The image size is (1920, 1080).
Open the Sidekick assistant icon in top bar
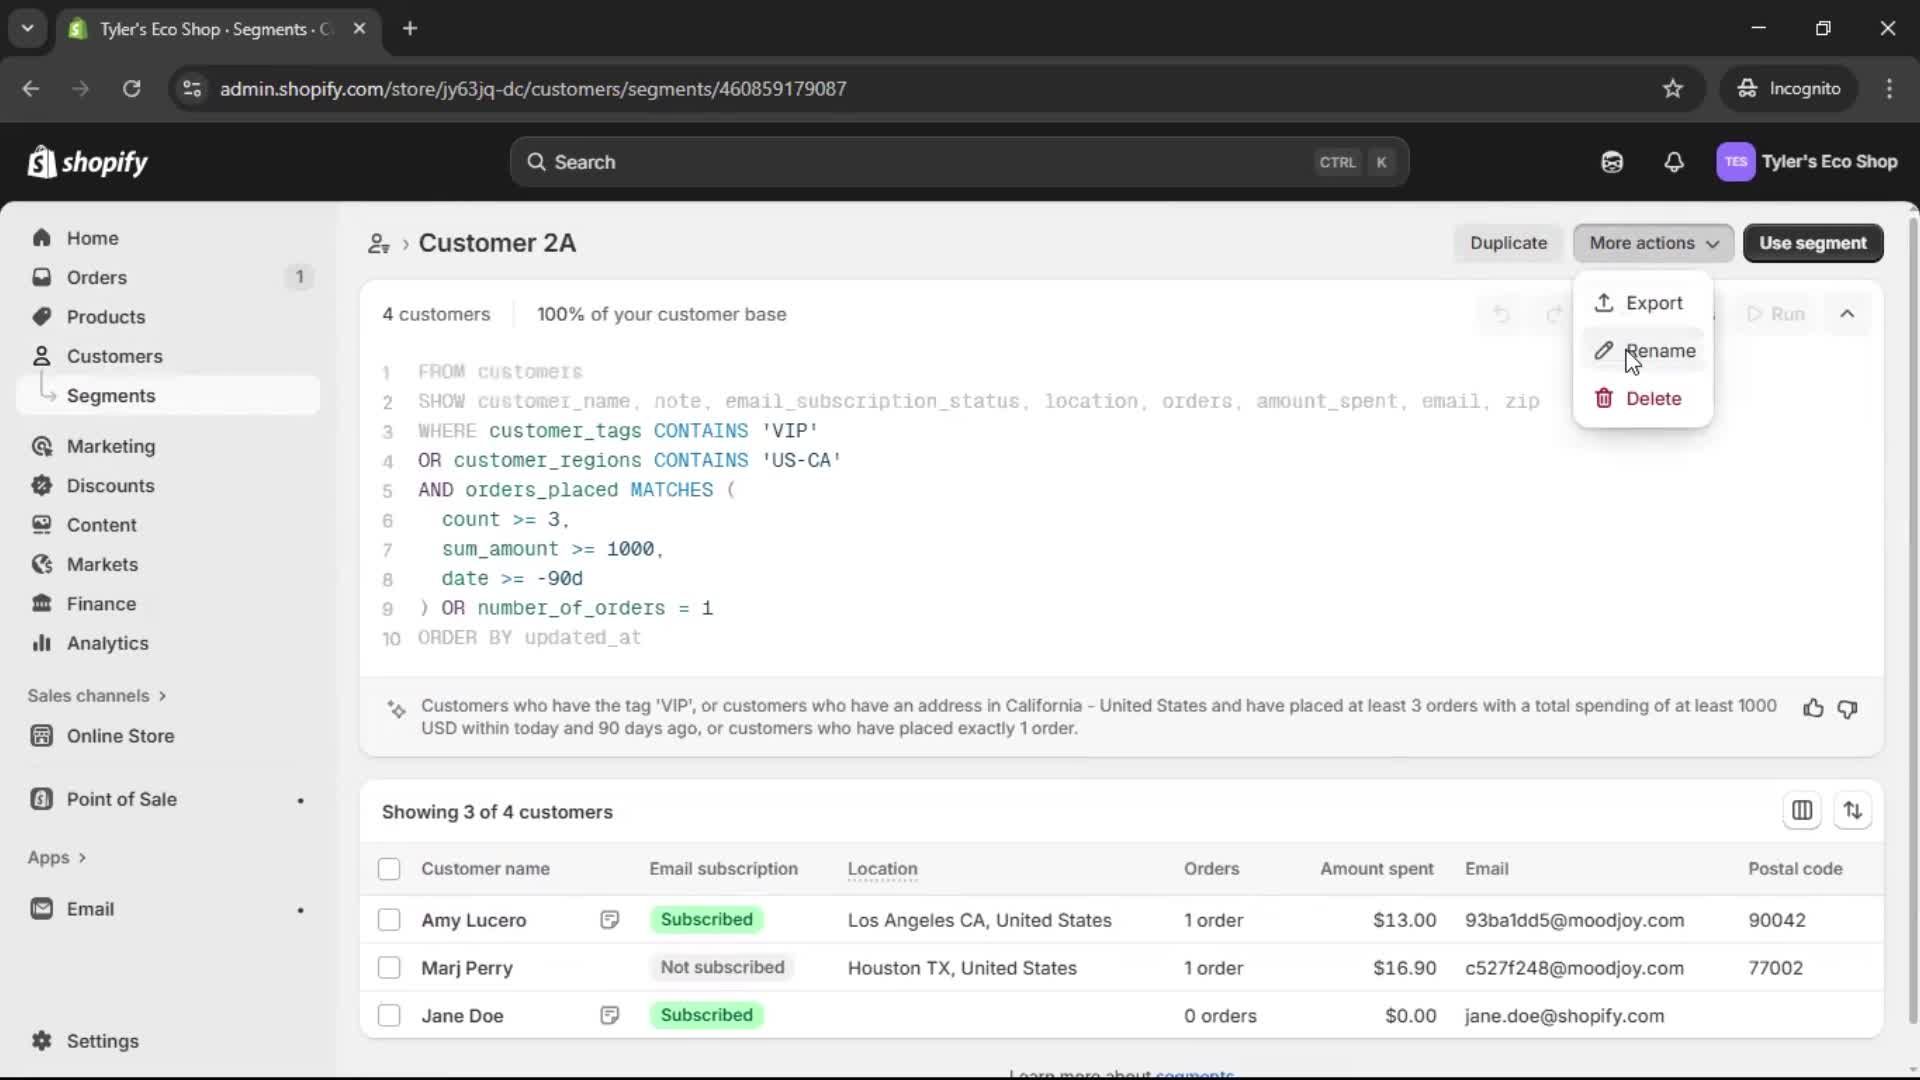pos(1612,162)
